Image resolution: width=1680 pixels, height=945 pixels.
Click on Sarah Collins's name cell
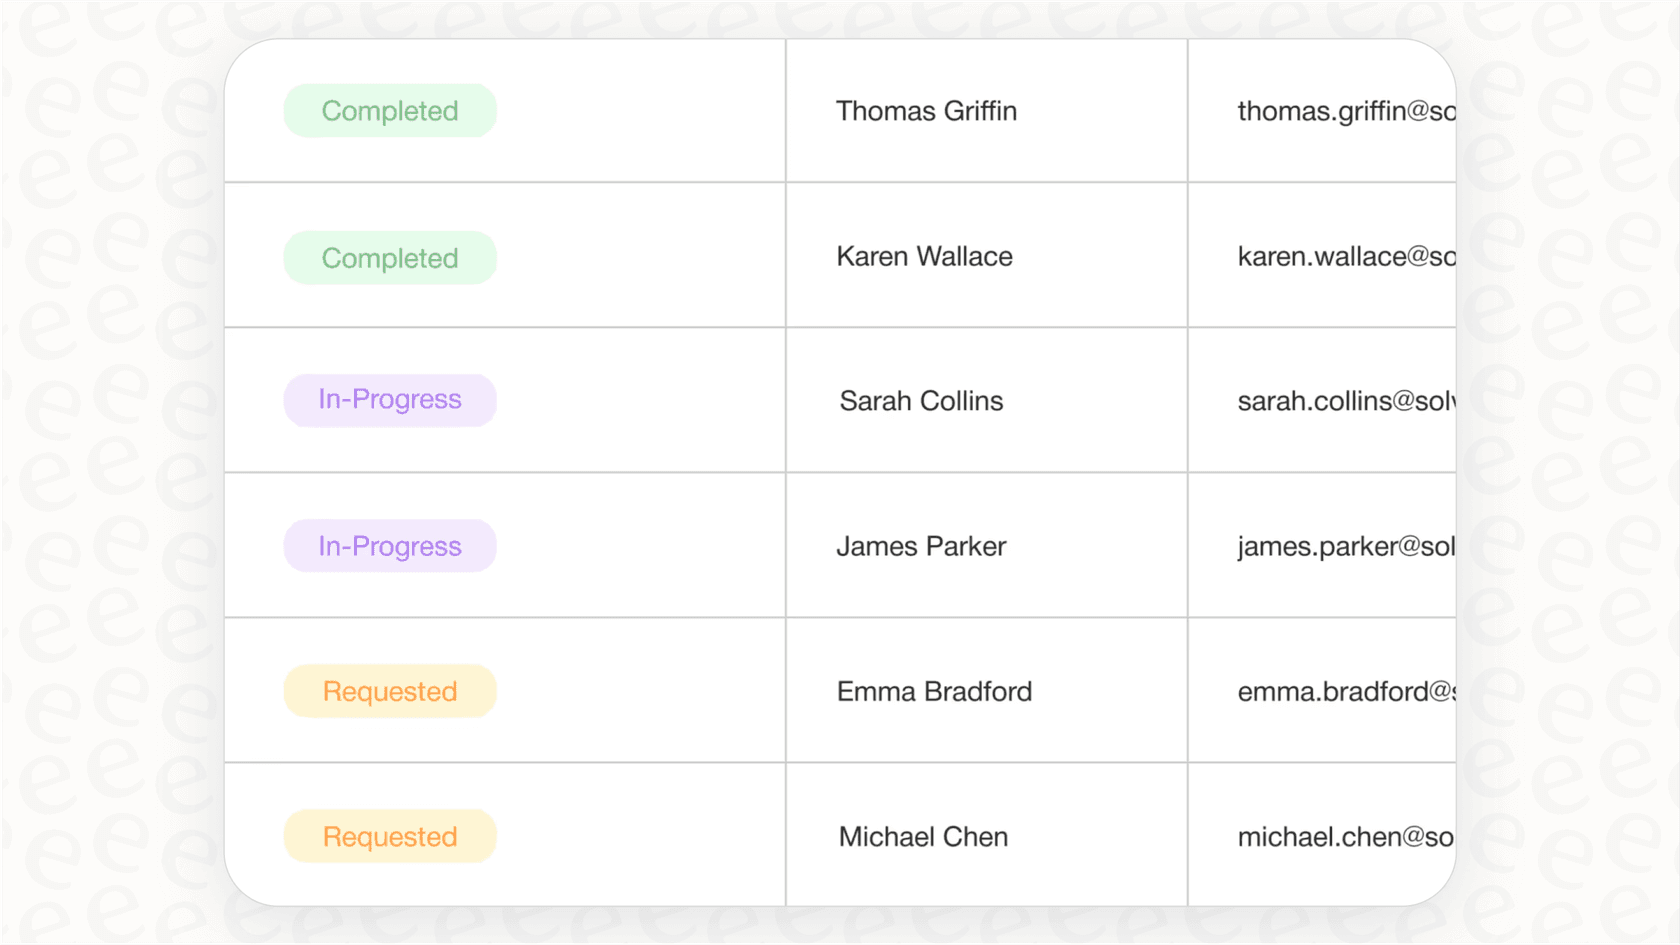coord(921,400)
